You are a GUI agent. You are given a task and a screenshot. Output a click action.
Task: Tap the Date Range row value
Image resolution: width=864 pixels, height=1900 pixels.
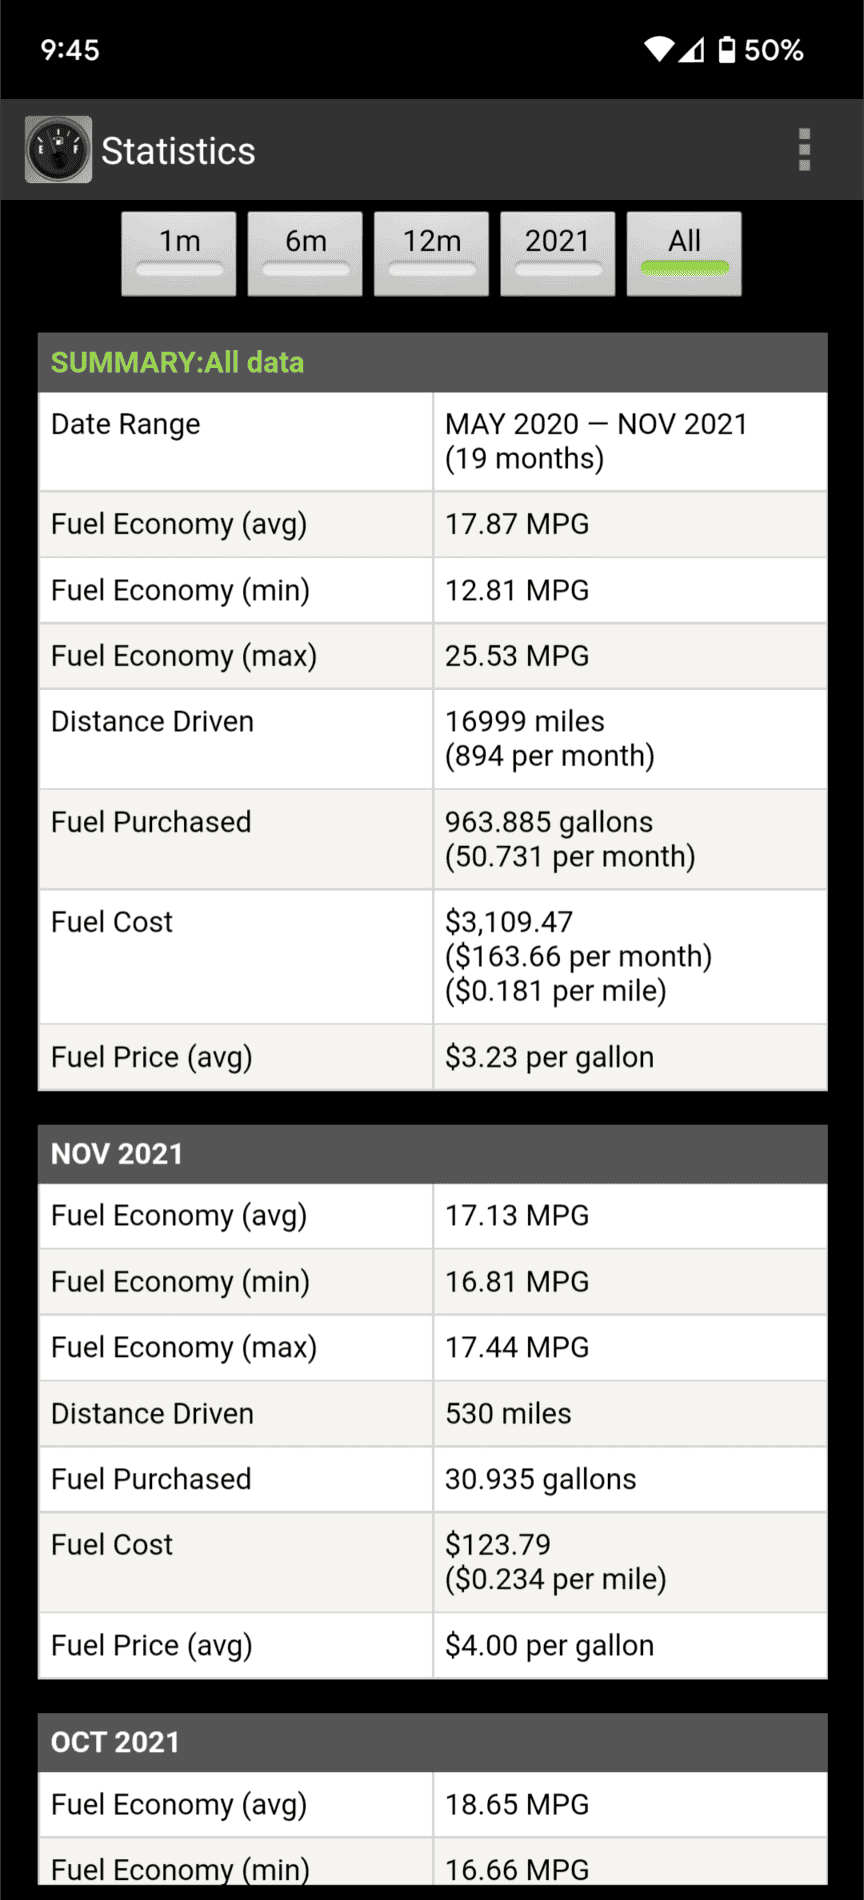coord(630,441)
